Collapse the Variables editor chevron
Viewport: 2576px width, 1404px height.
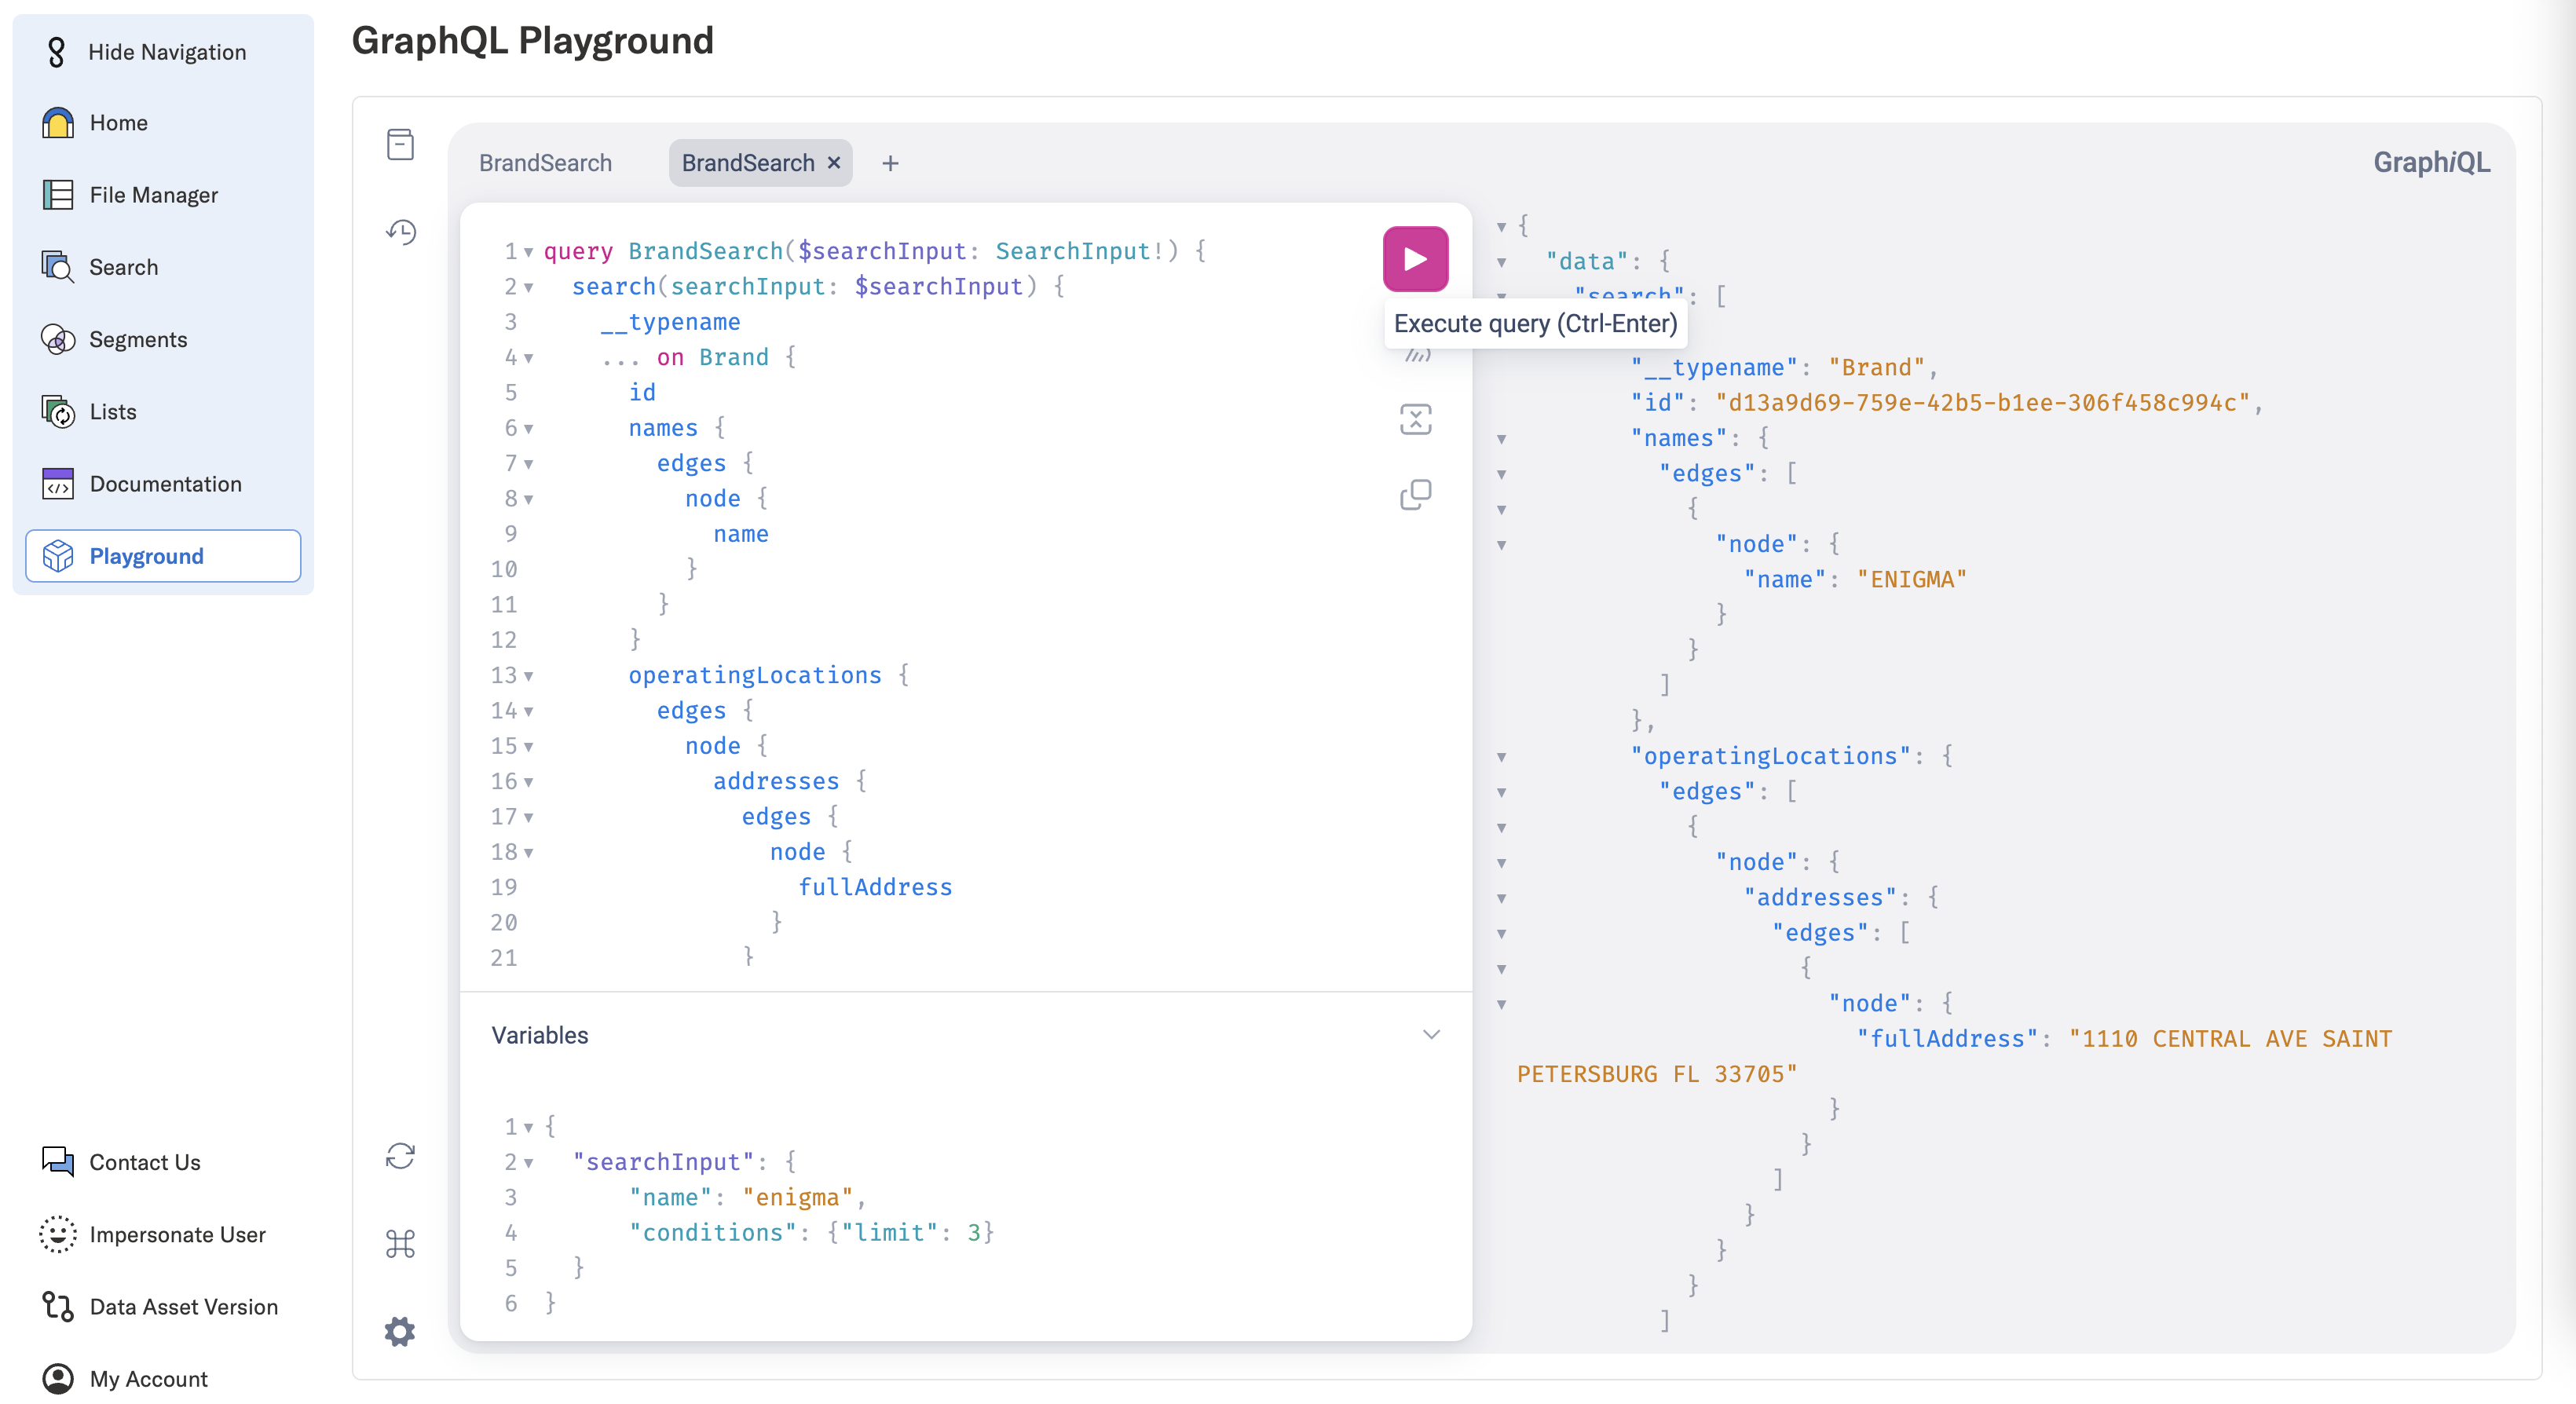tap(1431, 1034)
